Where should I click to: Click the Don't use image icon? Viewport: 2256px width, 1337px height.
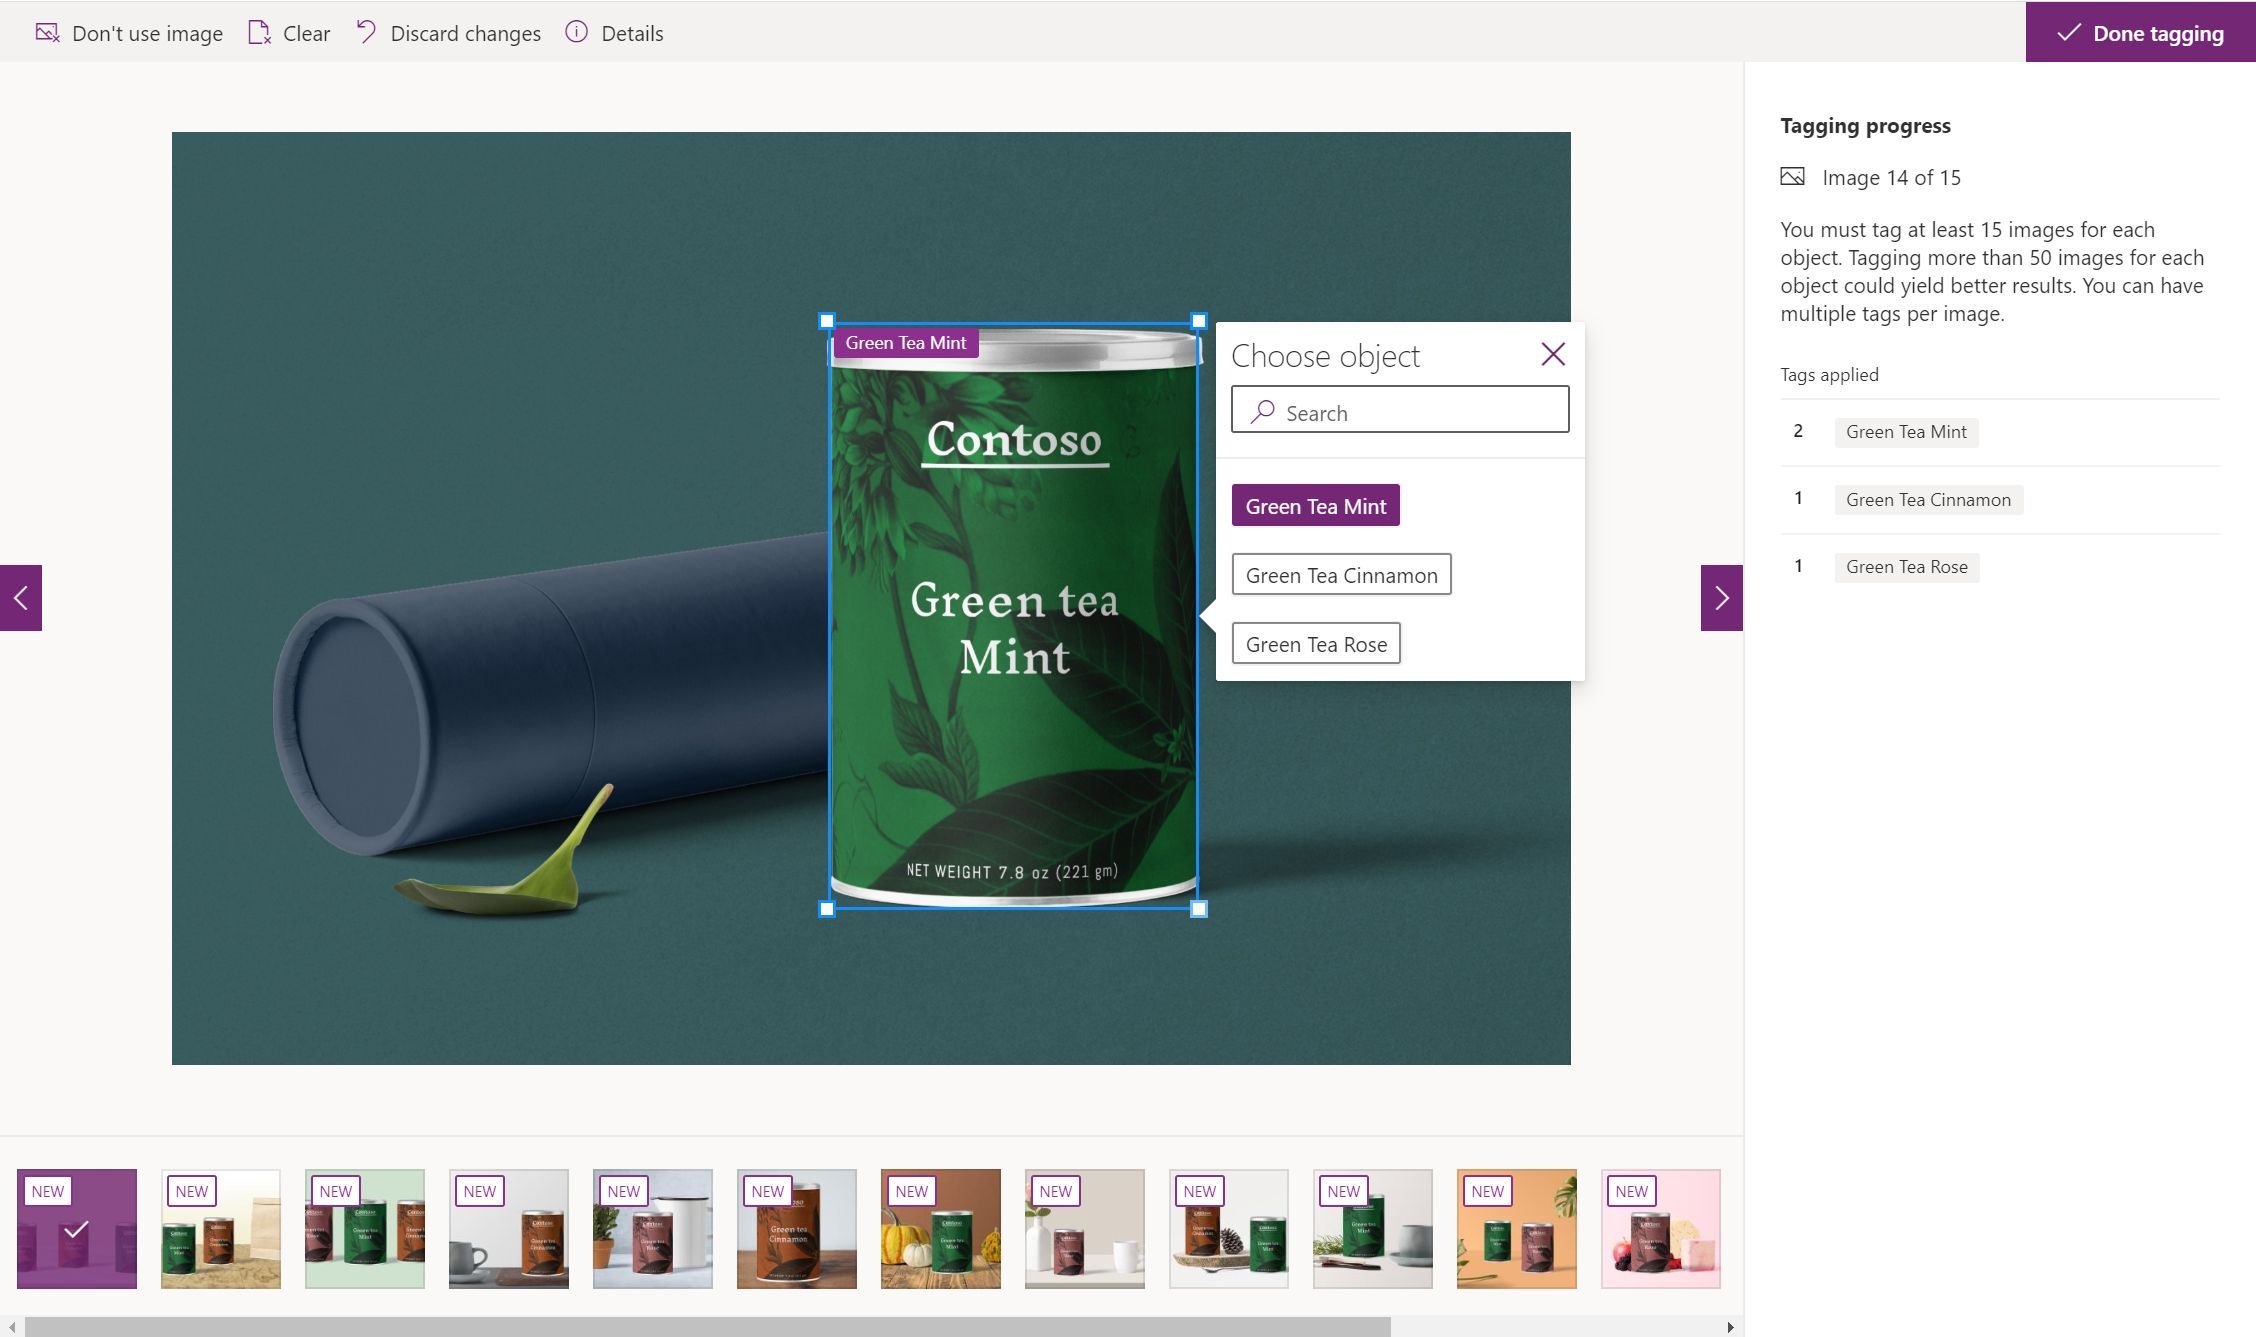46,32
